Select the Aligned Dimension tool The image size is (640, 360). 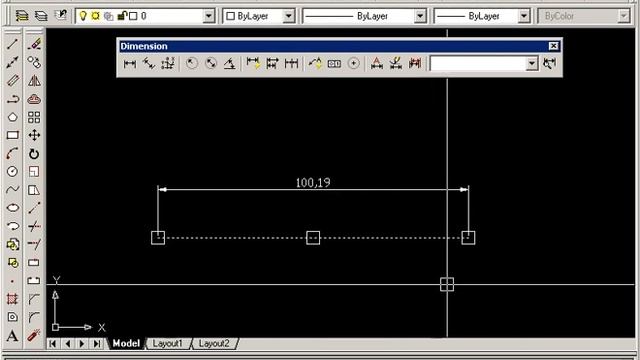pyautogui.click(x=149, y=64)
